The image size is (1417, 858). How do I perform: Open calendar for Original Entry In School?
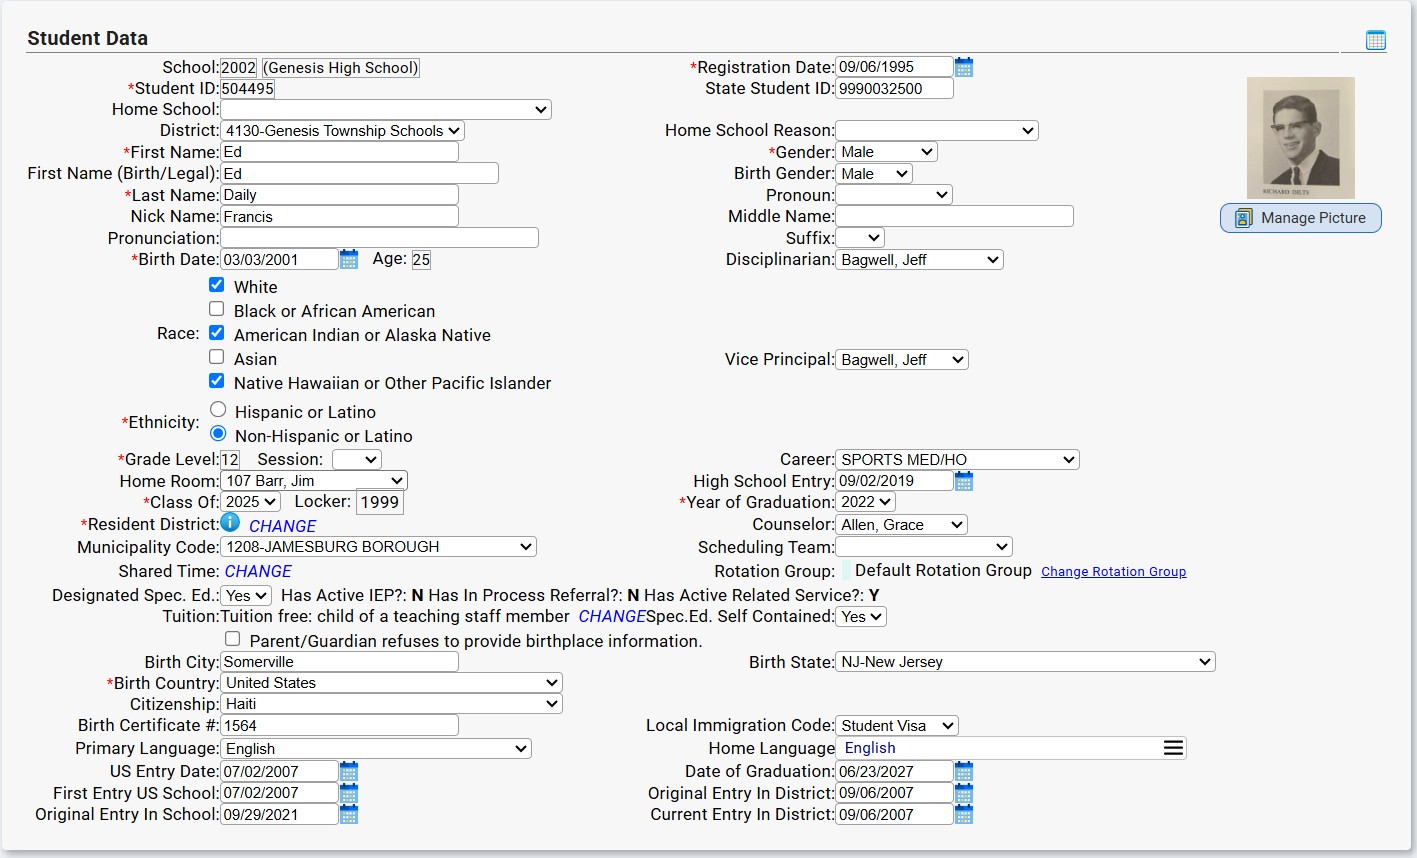[349, 814]
